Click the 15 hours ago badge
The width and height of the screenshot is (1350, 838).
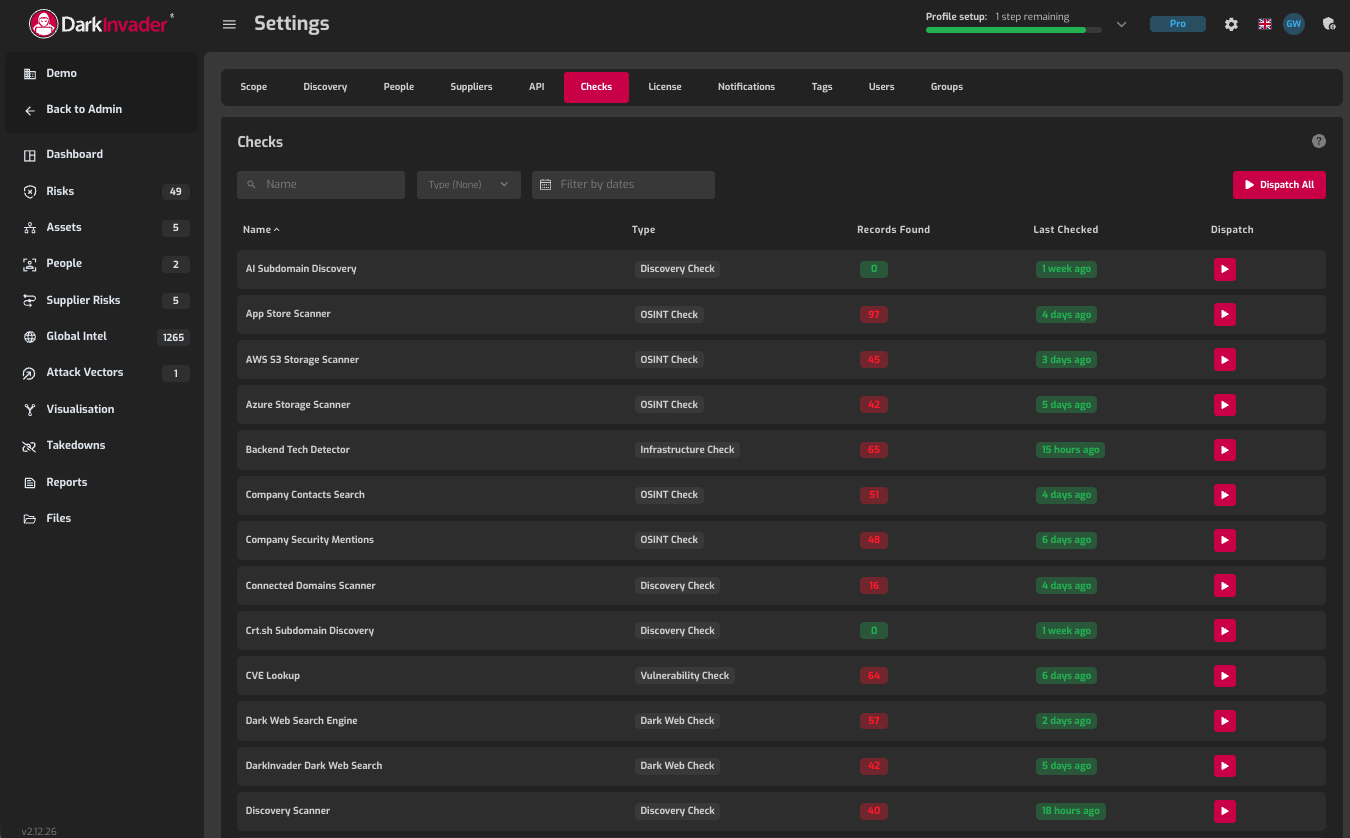[x=1070, y=450]
